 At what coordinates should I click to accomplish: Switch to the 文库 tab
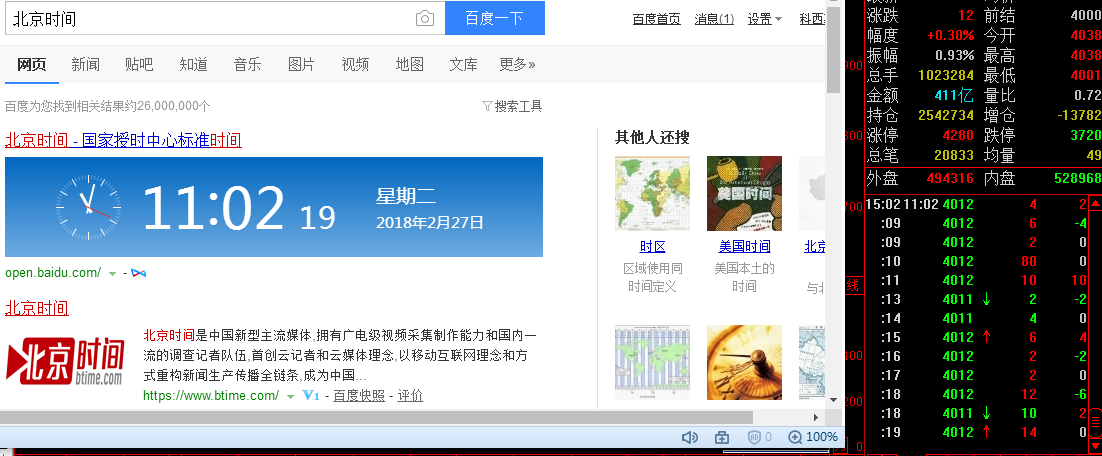click(464, 65)
